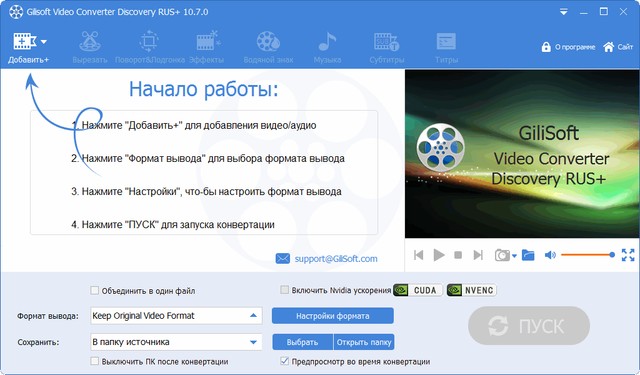This screenshot has height=375, width=640.
Task: Maximize the window
Action: (604, 11)
